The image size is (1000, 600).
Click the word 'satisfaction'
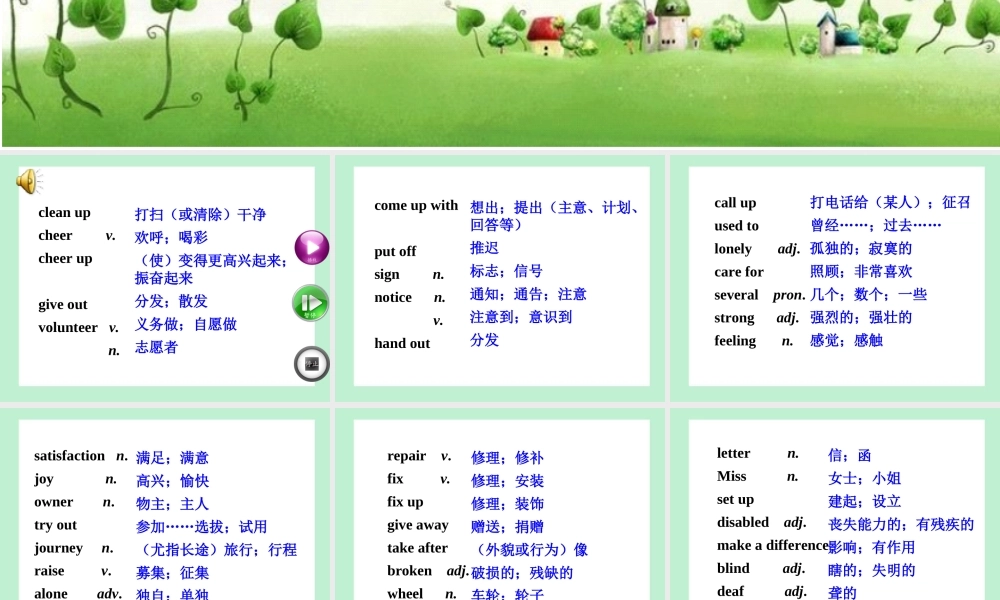pyautogui.click(x=70, y=456)
